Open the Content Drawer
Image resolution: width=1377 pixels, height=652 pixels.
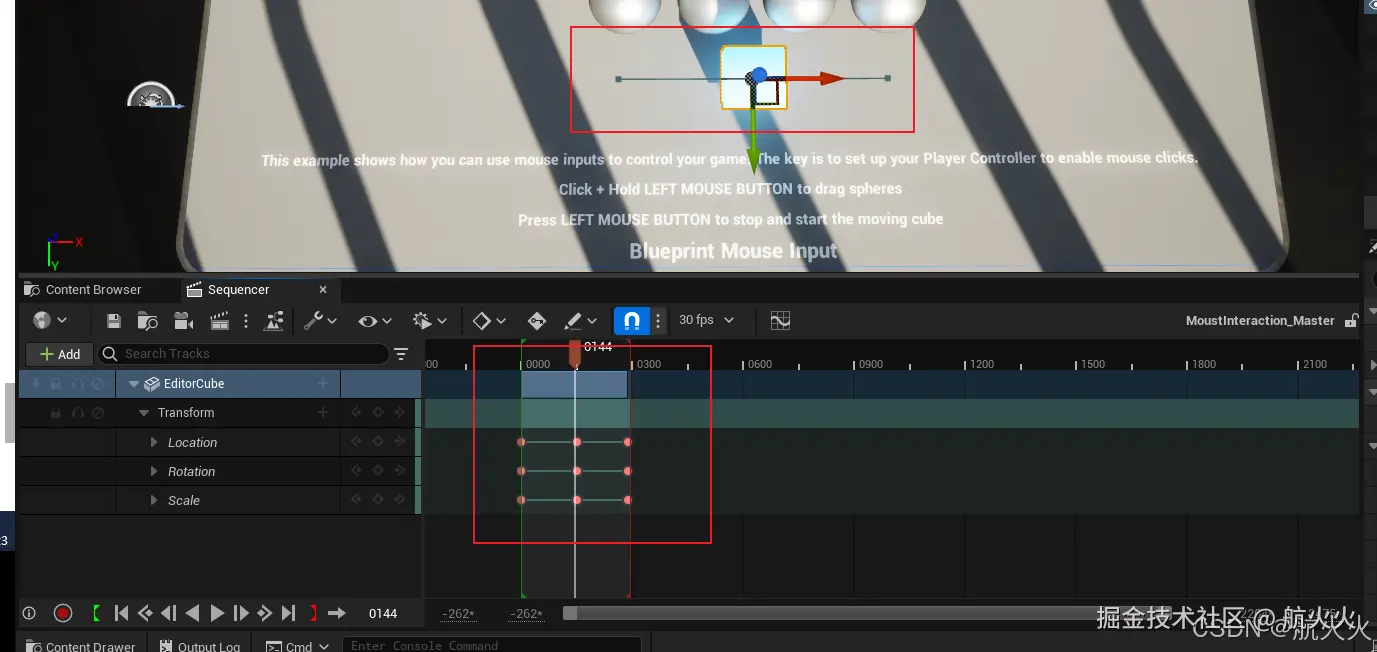pyautogui.click(x=81, y=646)
